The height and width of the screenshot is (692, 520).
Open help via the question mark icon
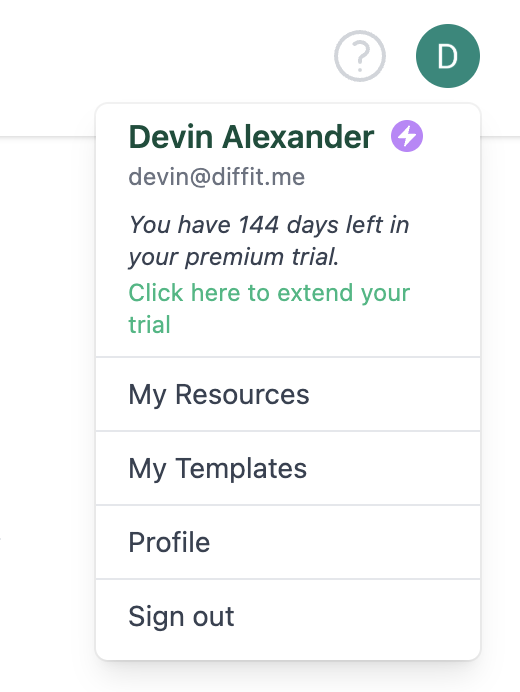click(x=360, y=56)
